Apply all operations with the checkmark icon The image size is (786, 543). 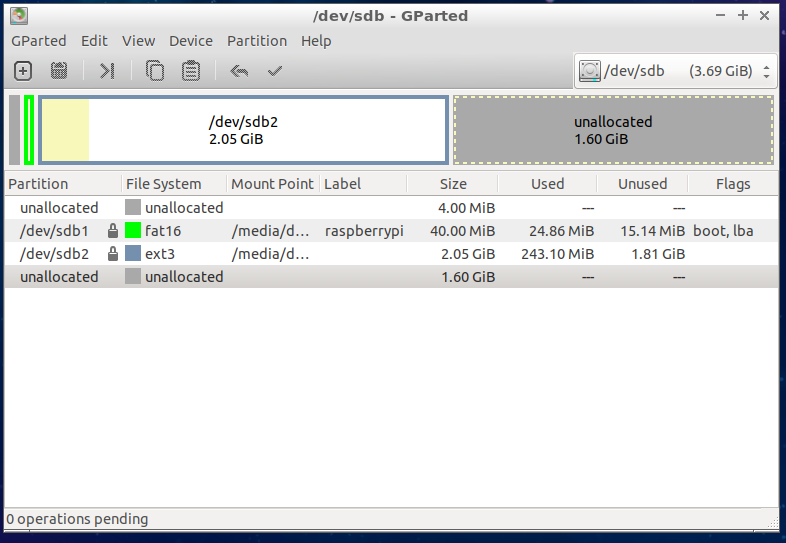pyautogui.click(x=275, y=71)
